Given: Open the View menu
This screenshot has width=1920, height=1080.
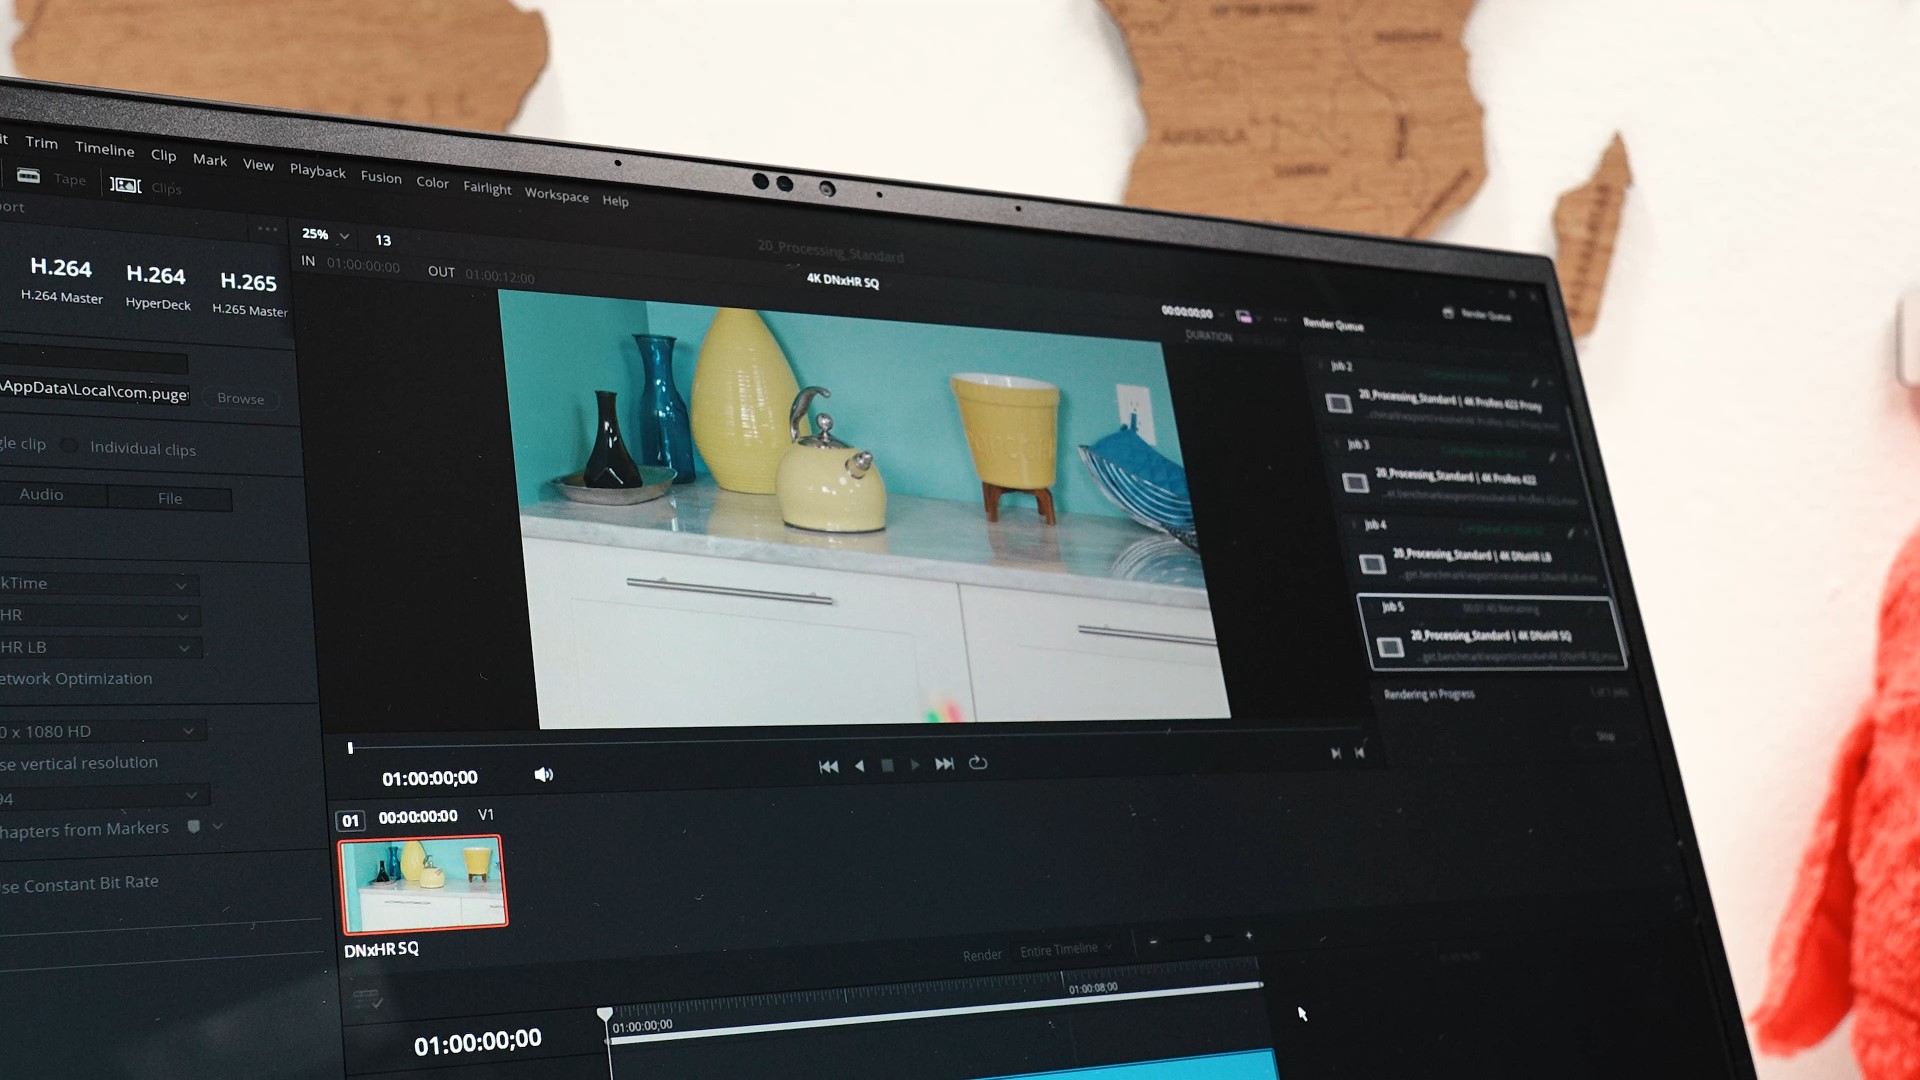Looking at the screenshot, I should (258, 165).
